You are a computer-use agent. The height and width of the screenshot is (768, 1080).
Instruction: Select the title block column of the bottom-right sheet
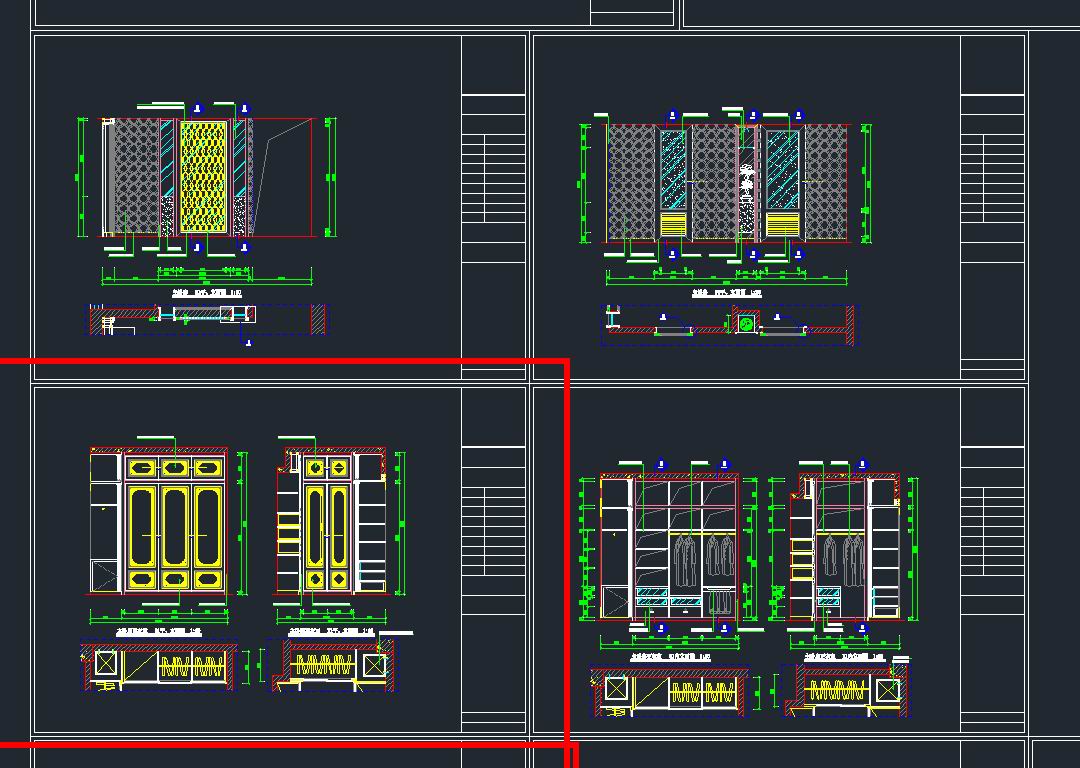[992, 559]
